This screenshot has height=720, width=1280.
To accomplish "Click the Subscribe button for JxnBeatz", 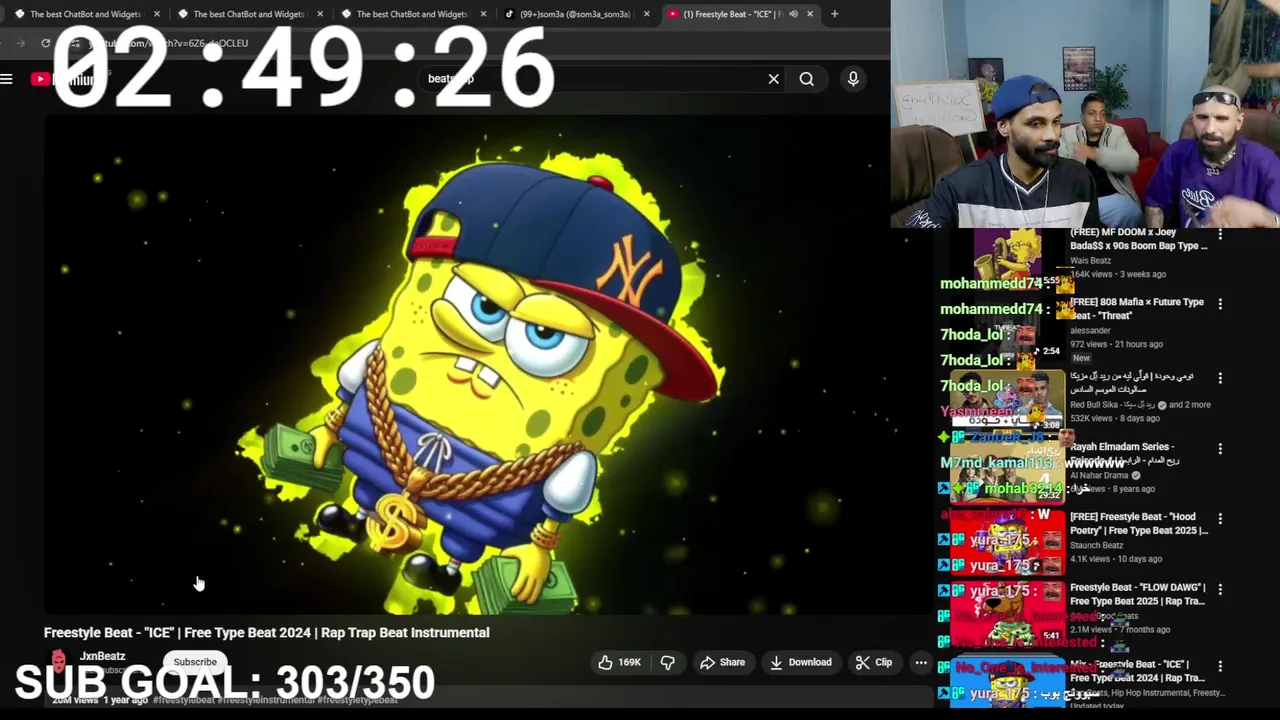I will tap(195, 662).
